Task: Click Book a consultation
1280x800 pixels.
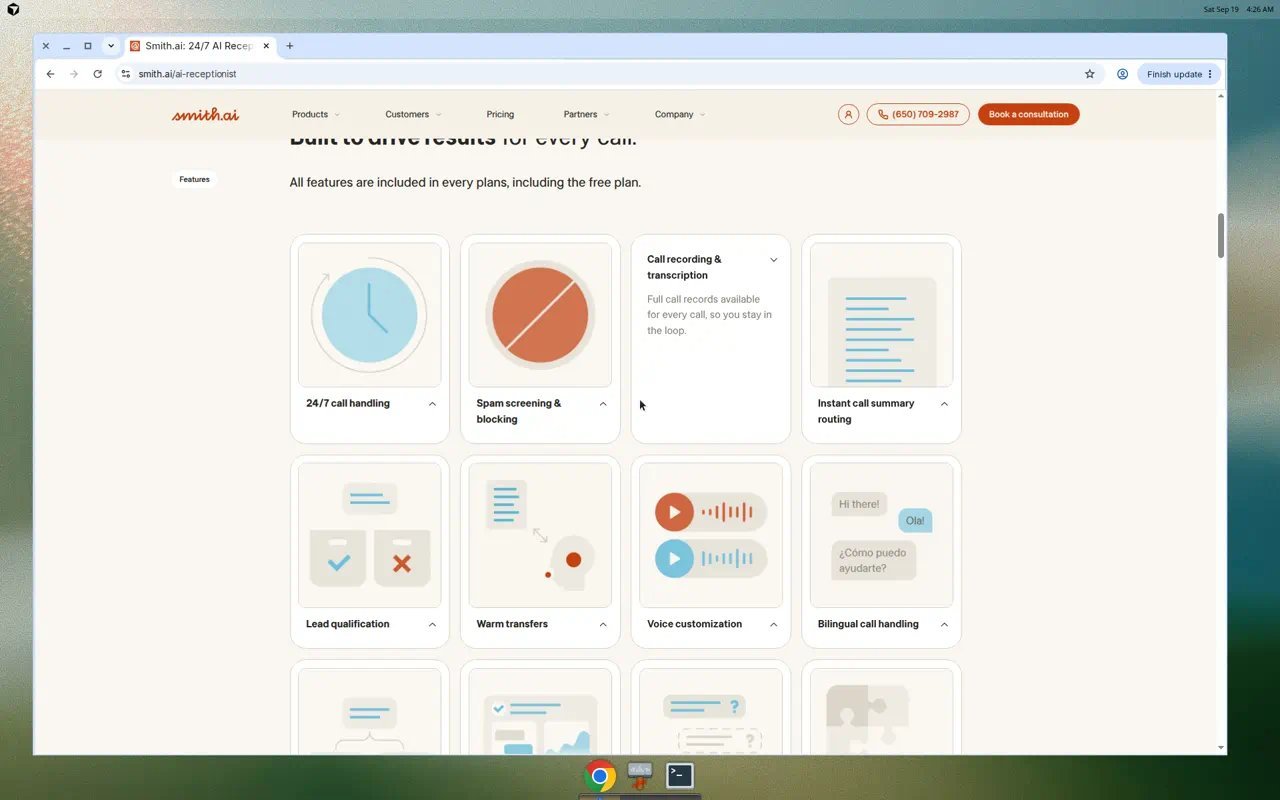Action: point(1028,114)
